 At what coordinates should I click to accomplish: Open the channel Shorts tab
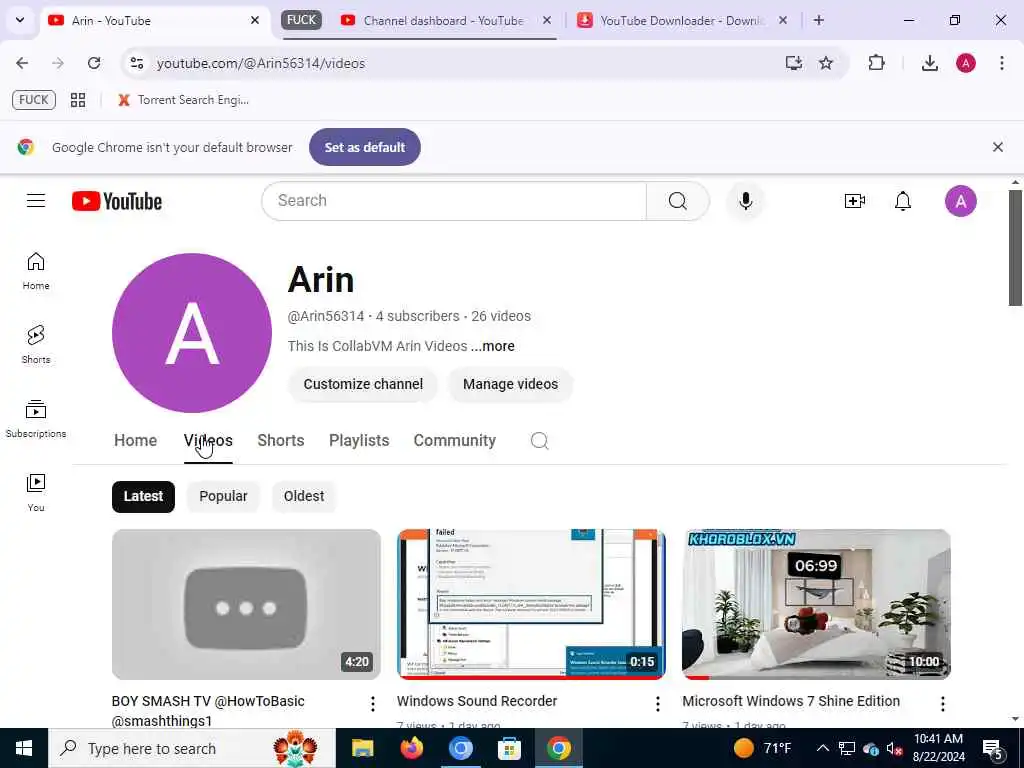coord(281,441)
